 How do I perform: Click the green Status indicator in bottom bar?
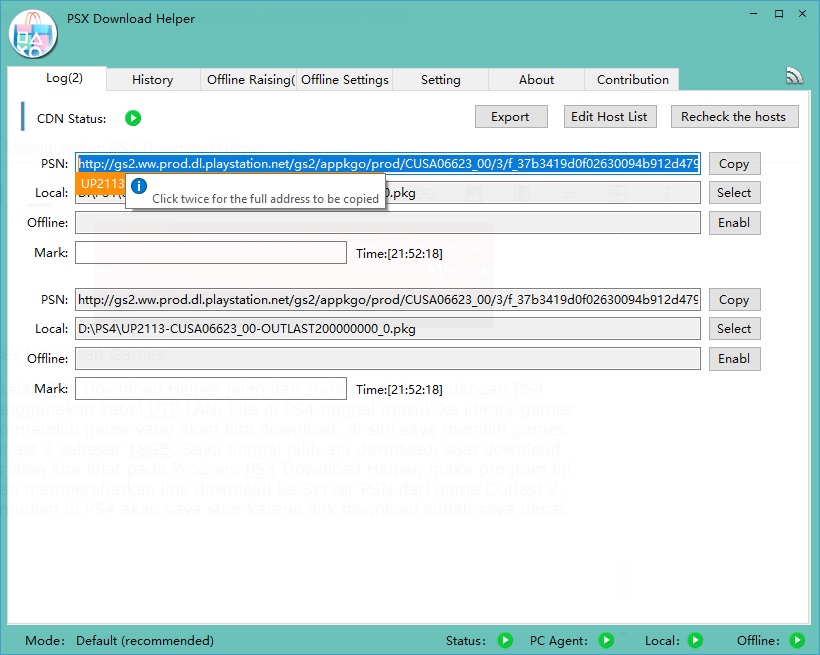[505, 640]
